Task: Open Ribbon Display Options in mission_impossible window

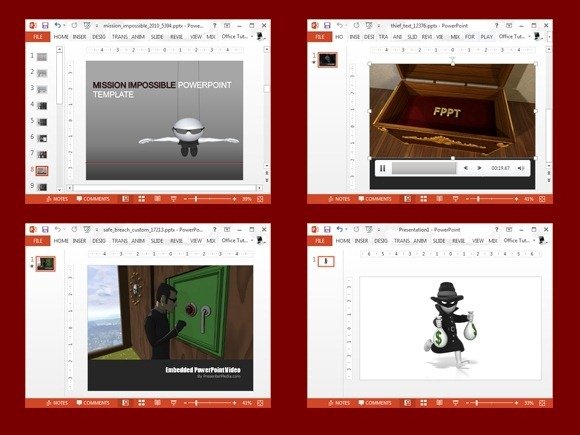Action: click(x=227, y=26)
